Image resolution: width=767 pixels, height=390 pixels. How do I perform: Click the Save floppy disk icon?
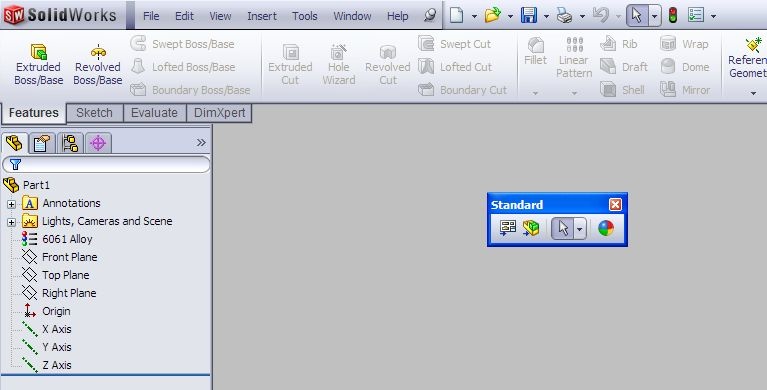click(x=529, y=16)
